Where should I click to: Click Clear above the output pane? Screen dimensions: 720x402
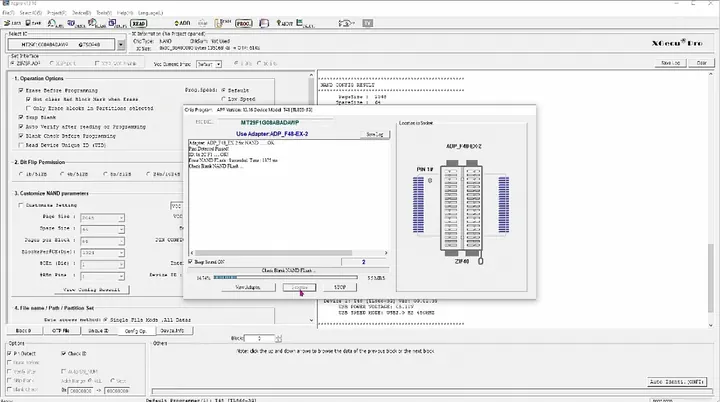tap(701, 63)
